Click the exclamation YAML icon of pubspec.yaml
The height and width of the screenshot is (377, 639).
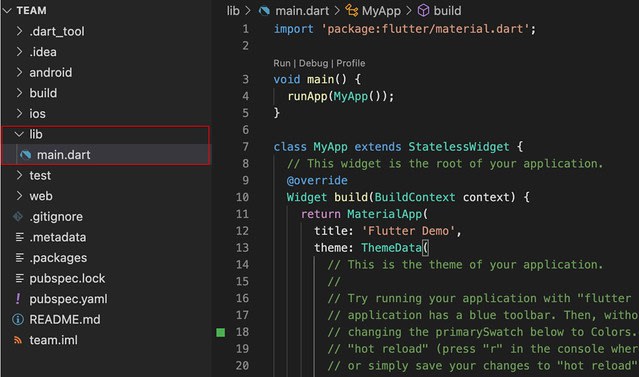click(x=18, y=299)
